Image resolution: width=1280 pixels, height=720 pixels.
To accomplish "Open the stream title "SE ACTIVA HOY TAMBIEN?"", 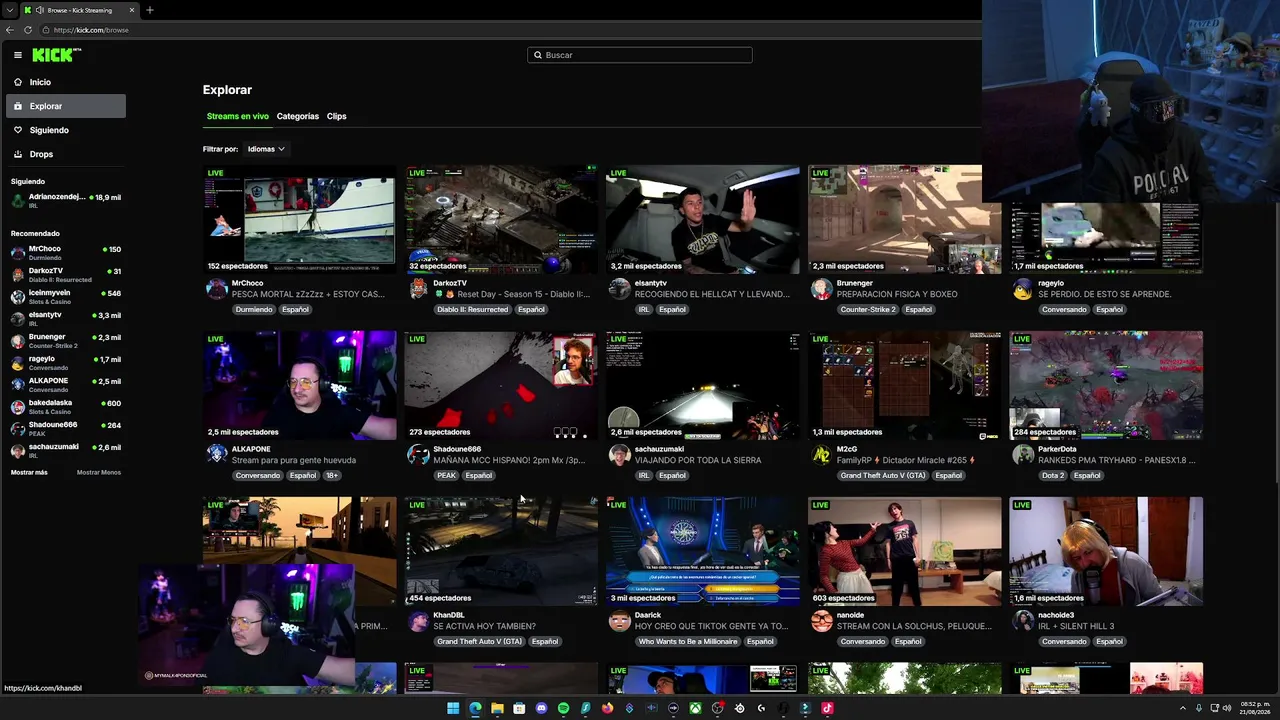I will point(484,626).
